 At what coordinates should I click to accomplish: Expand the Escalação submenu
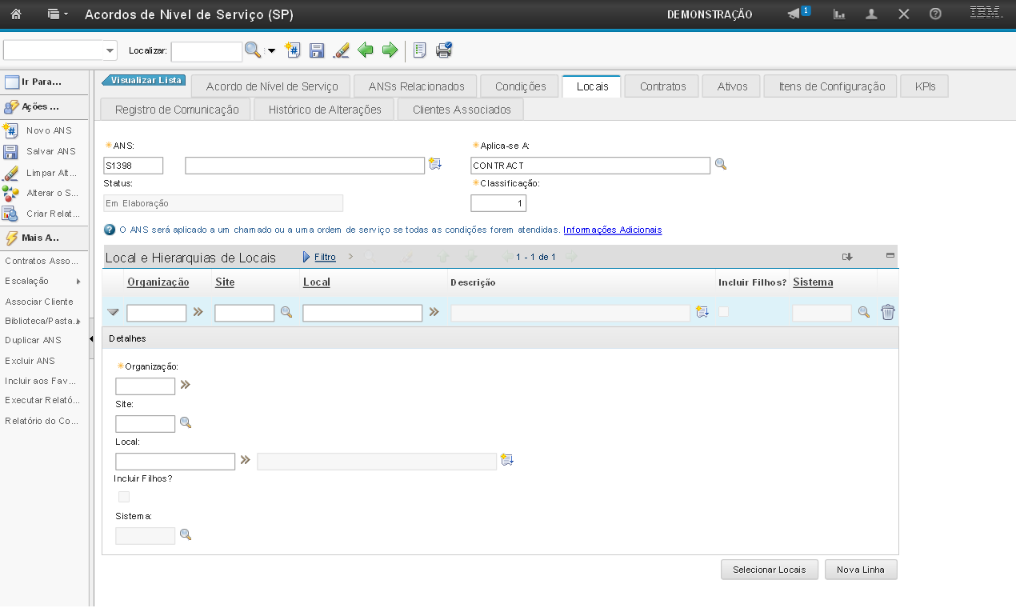[77, 282]
